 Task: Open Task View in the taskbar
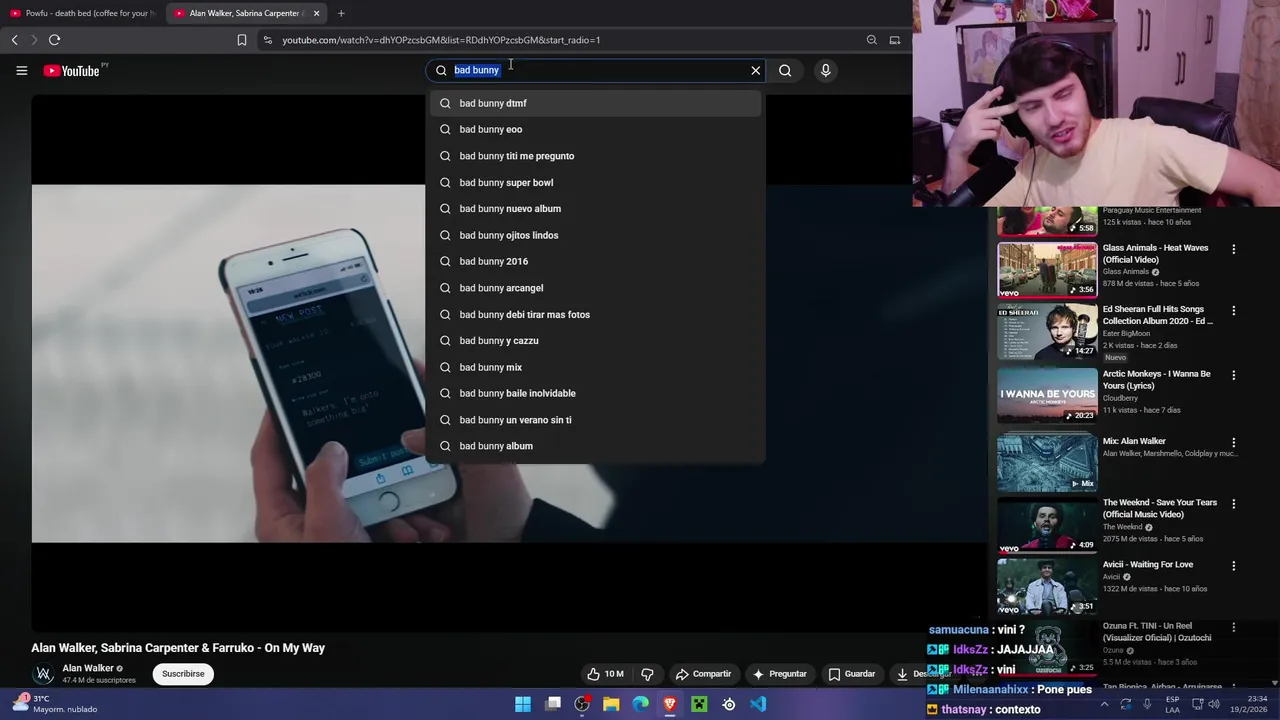click(x=553, y=704)
